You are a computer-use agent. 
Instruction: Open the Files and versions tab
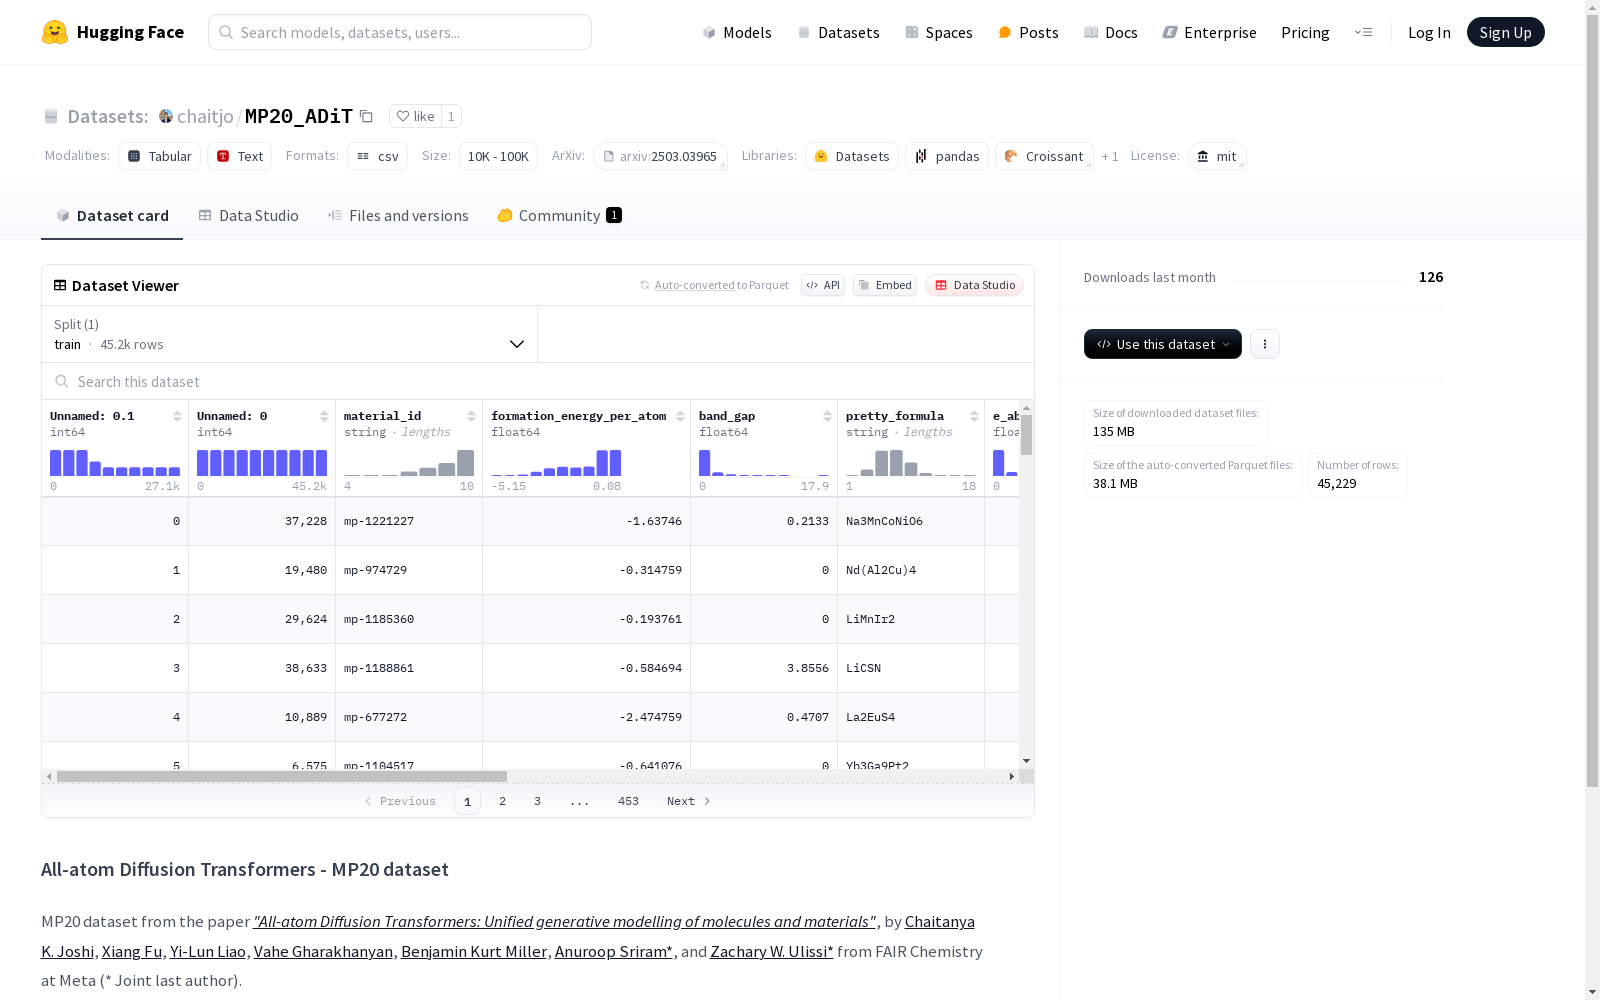(398, 215)
